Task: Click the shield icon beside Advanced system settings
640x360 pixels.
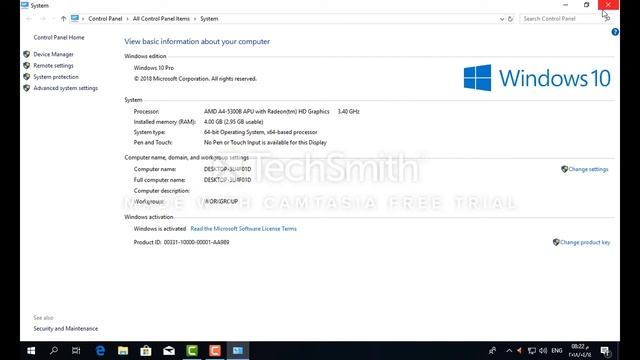Action: [x=27, y=88]
